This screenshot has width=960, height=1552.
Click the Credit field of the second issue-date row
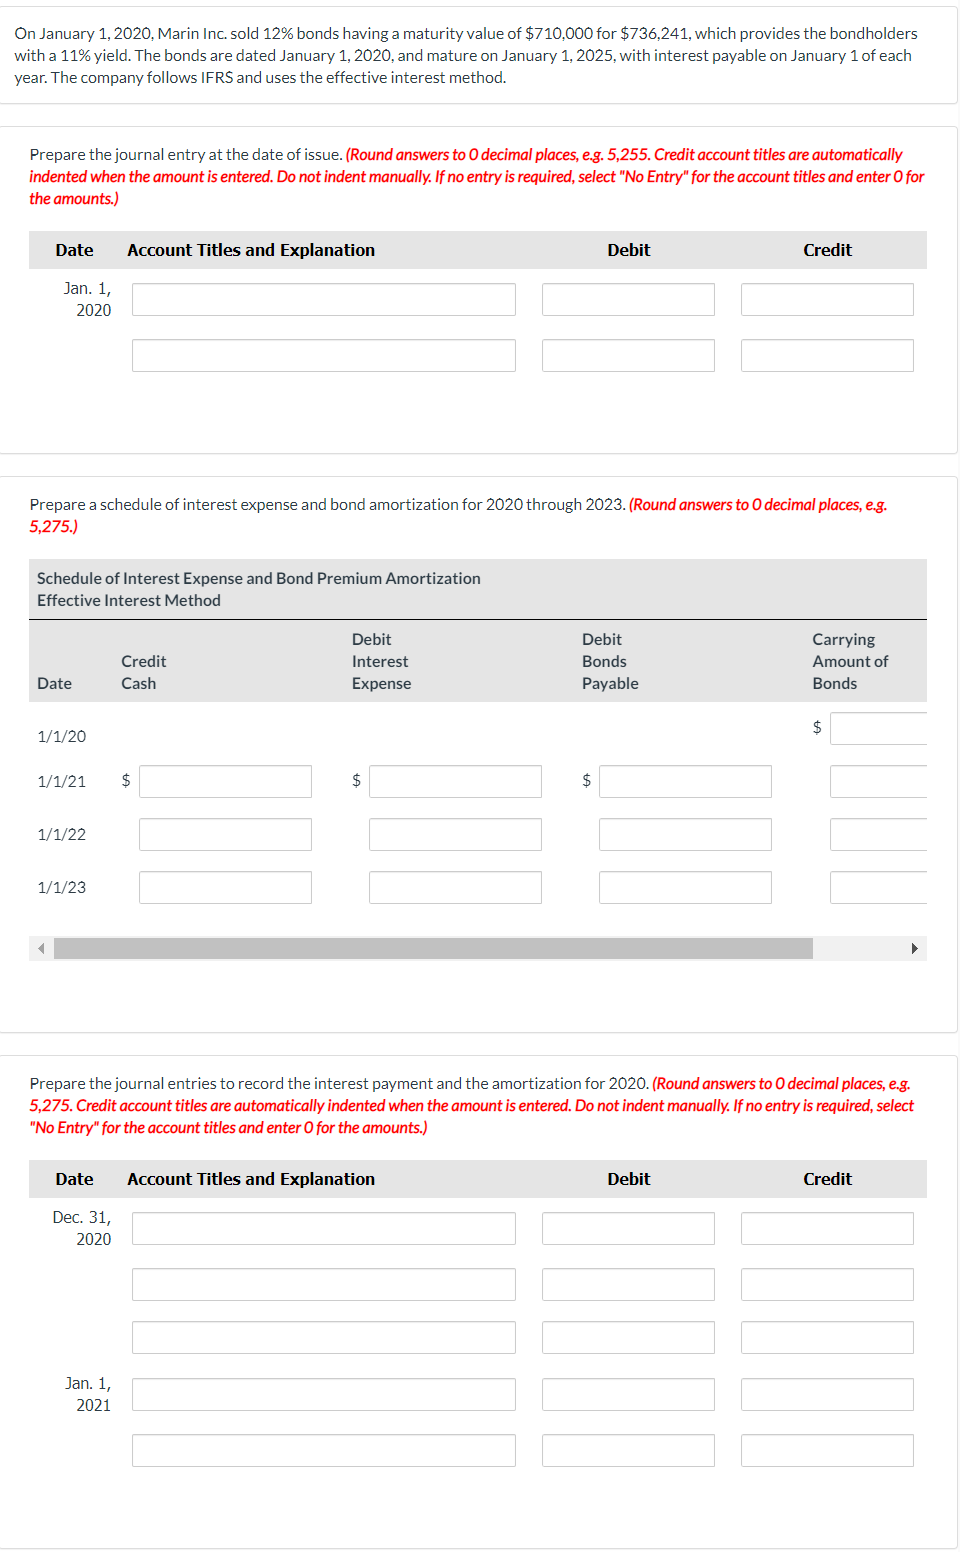pos(826,354)
